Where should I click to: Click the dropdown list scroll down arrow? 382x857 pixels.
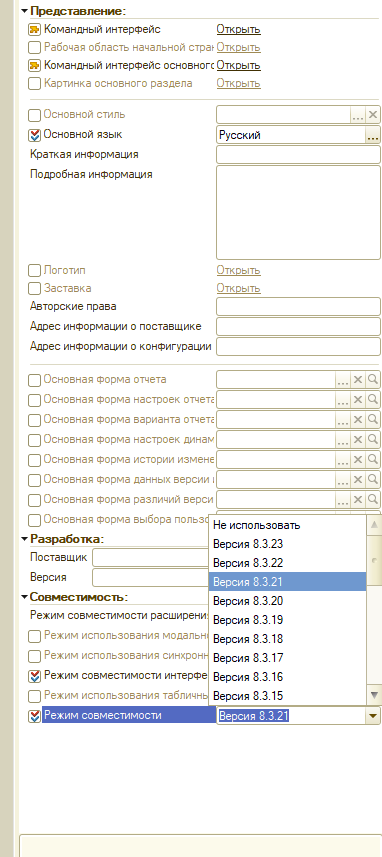point(374,695)
